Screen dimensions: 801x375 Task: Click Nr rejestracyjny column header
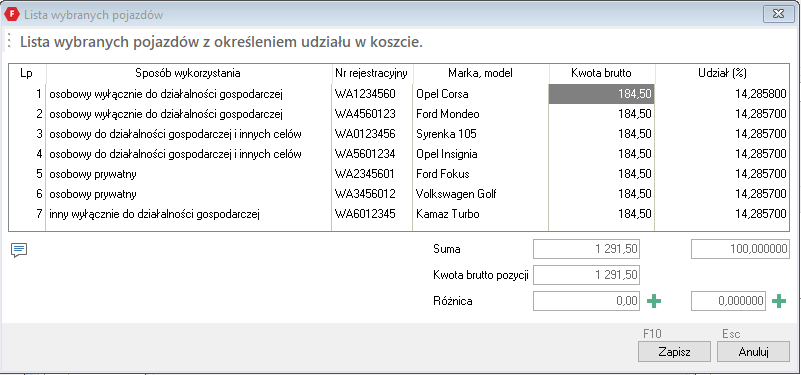click(x=372, y=73)
